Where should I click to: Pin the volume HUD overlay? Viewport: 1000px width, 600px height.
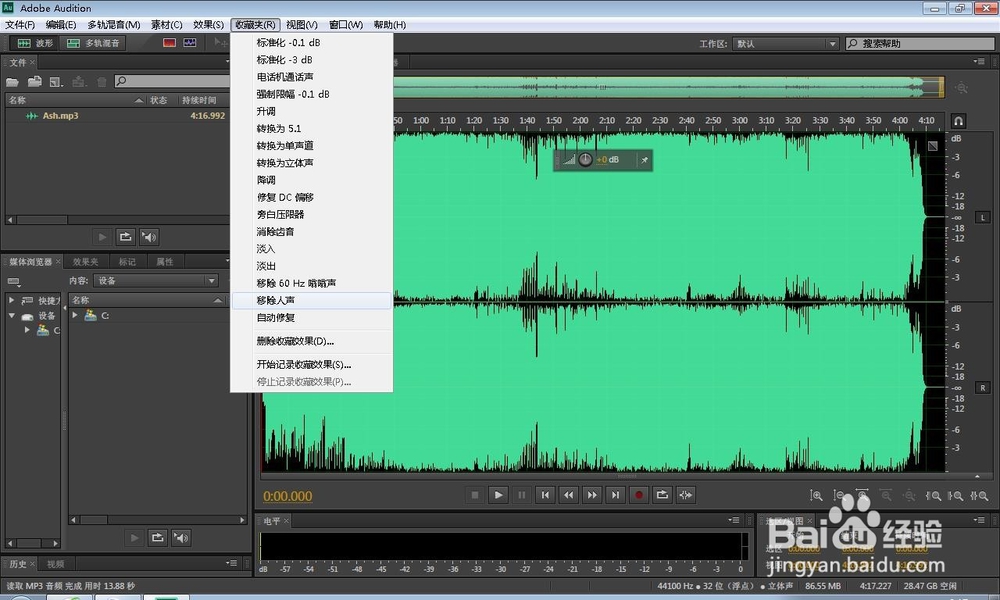(x=644, y=160)
